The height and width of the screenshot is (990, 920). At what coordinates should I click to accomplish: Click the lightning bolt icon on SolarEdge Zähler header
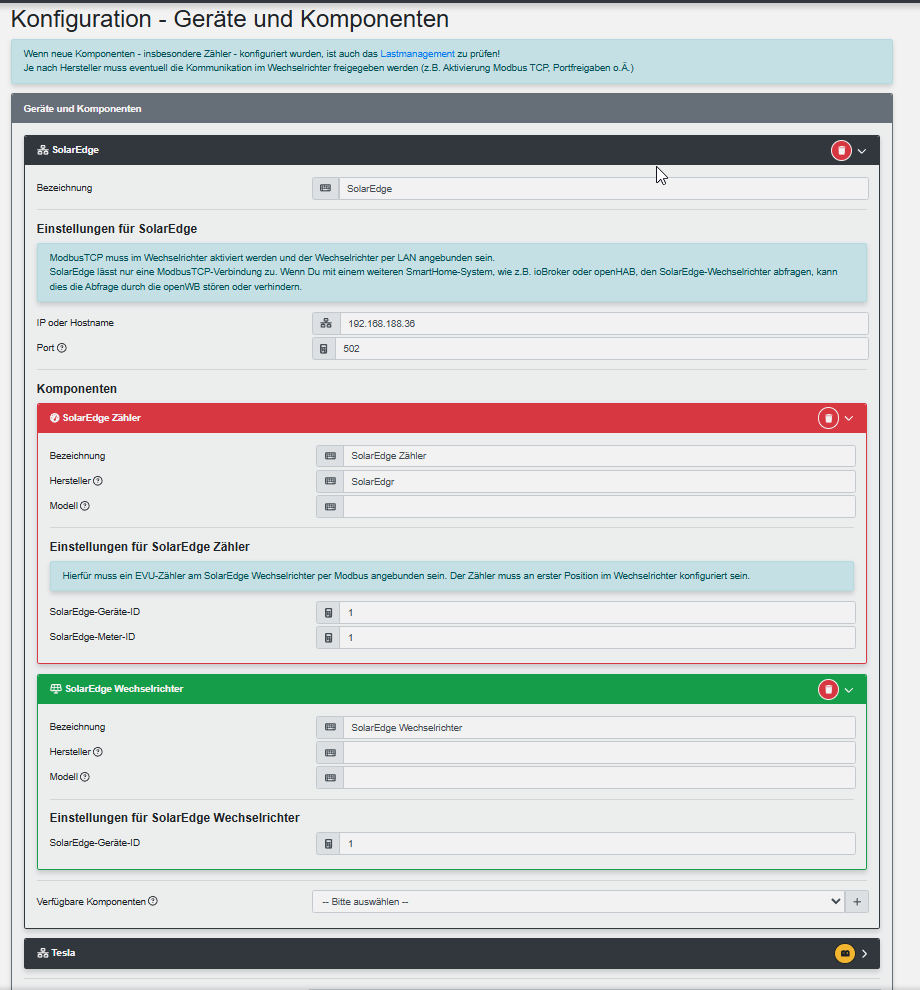[54, 418]
